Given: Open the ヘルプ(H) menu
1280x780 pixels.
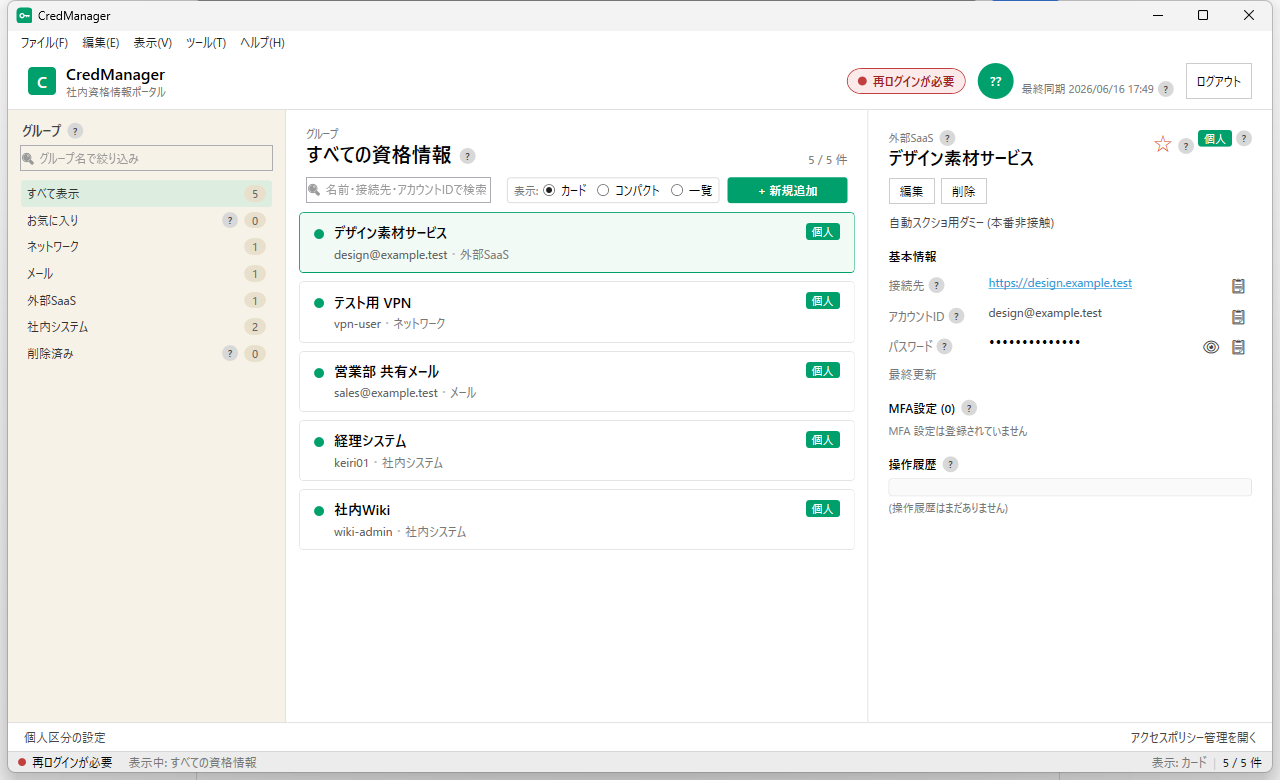Looking at the screenshot, I should click(262, 43).
